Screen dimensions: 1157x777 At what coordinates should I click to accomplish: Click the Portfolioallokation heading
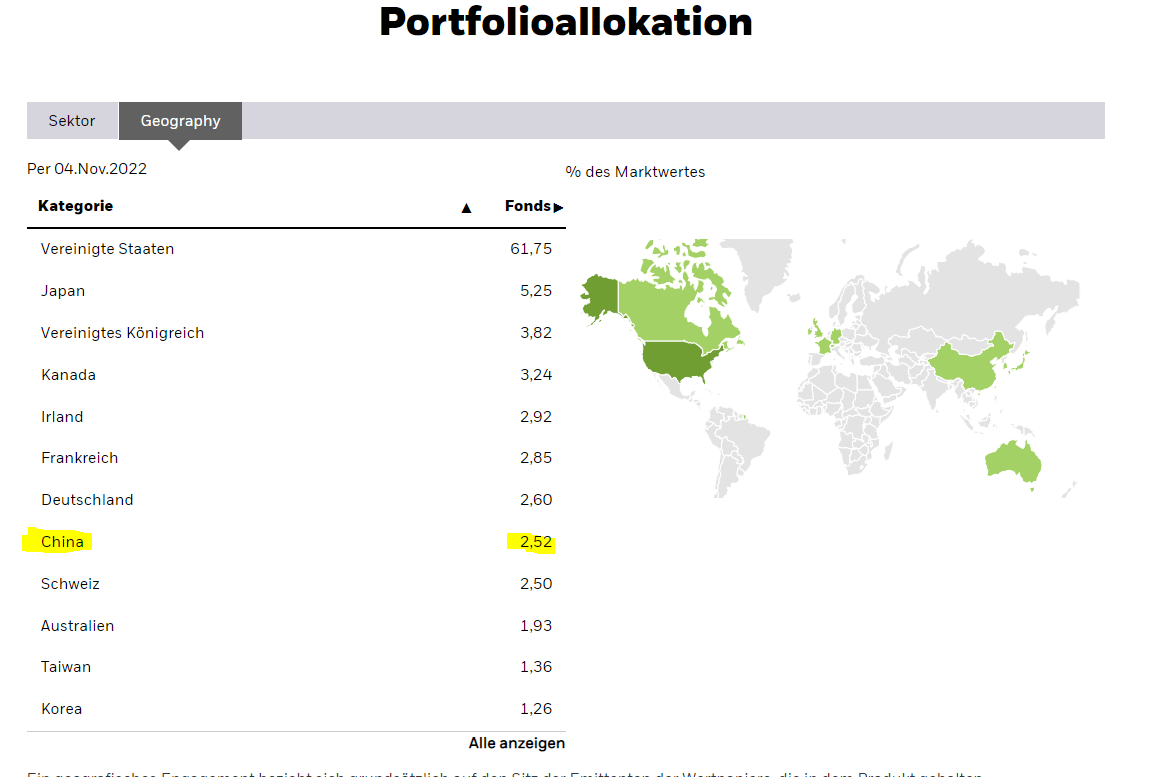565,22
